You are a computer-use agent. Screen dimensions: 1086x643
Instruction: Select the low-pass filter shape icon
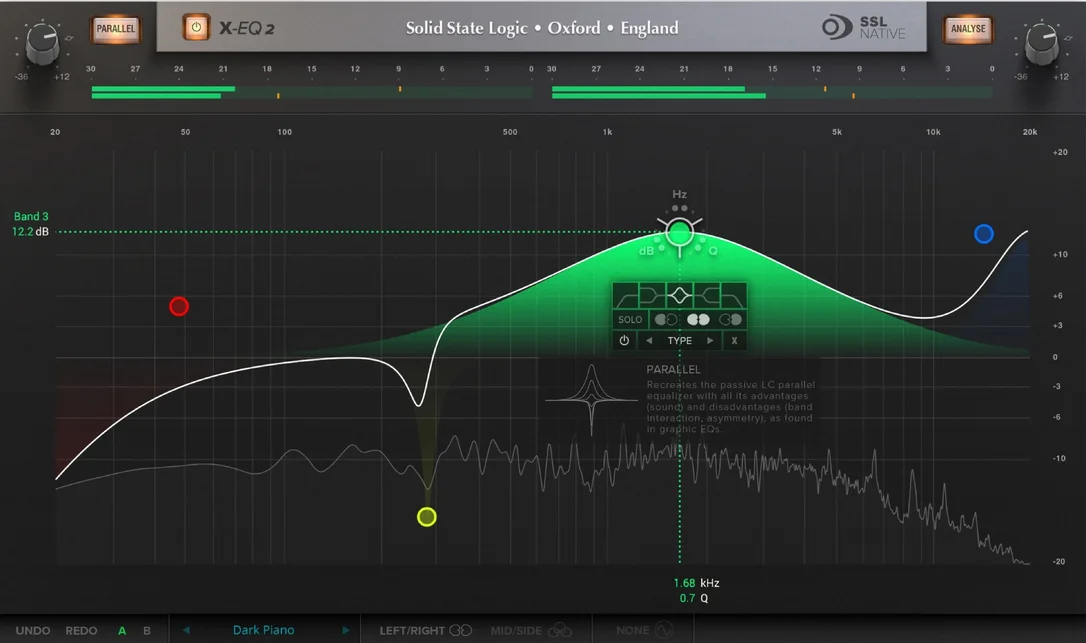point(733,296)
